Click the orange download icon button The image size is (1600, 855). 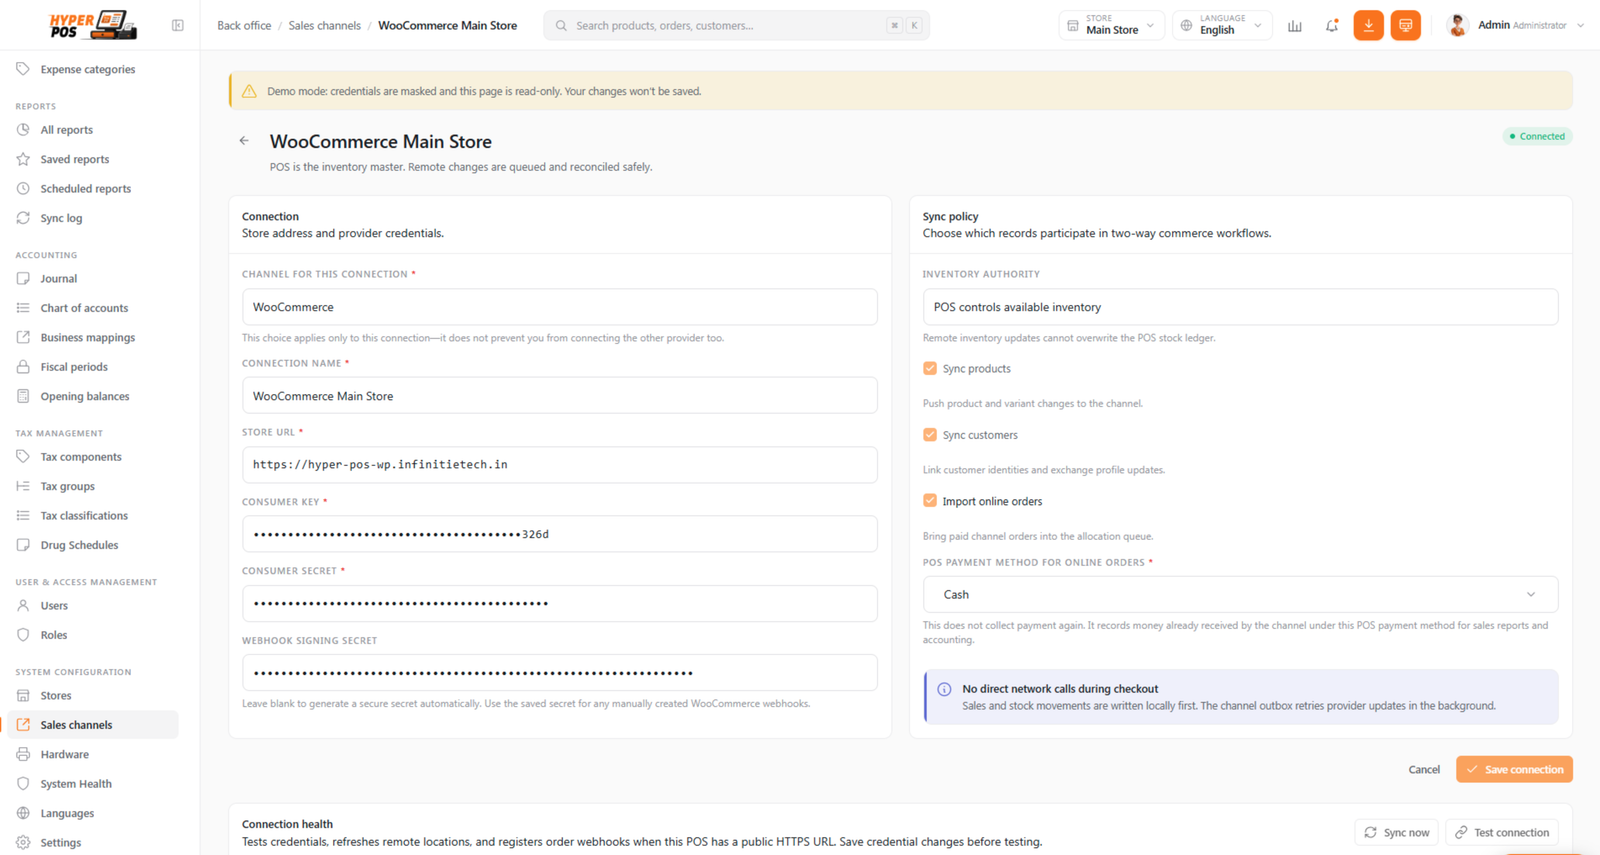click(x=1368, y=25)
